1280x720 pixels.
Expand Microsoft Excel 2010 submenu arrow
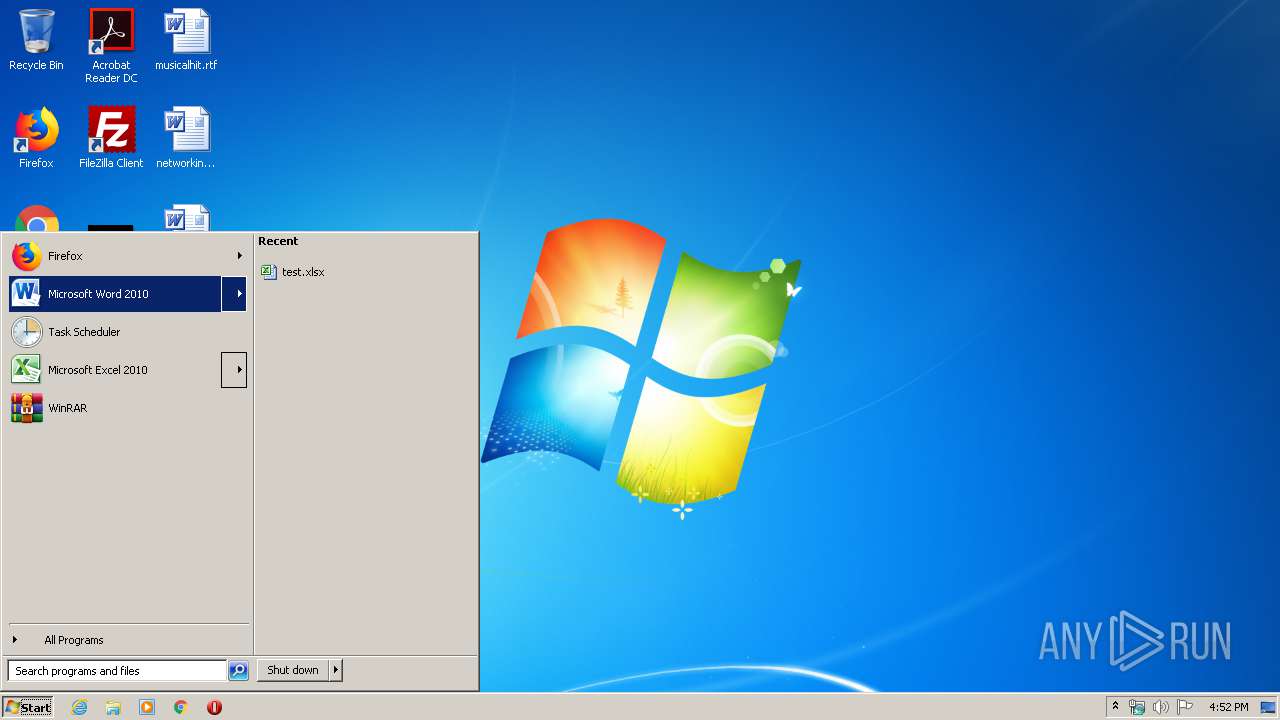coord(234,370)
